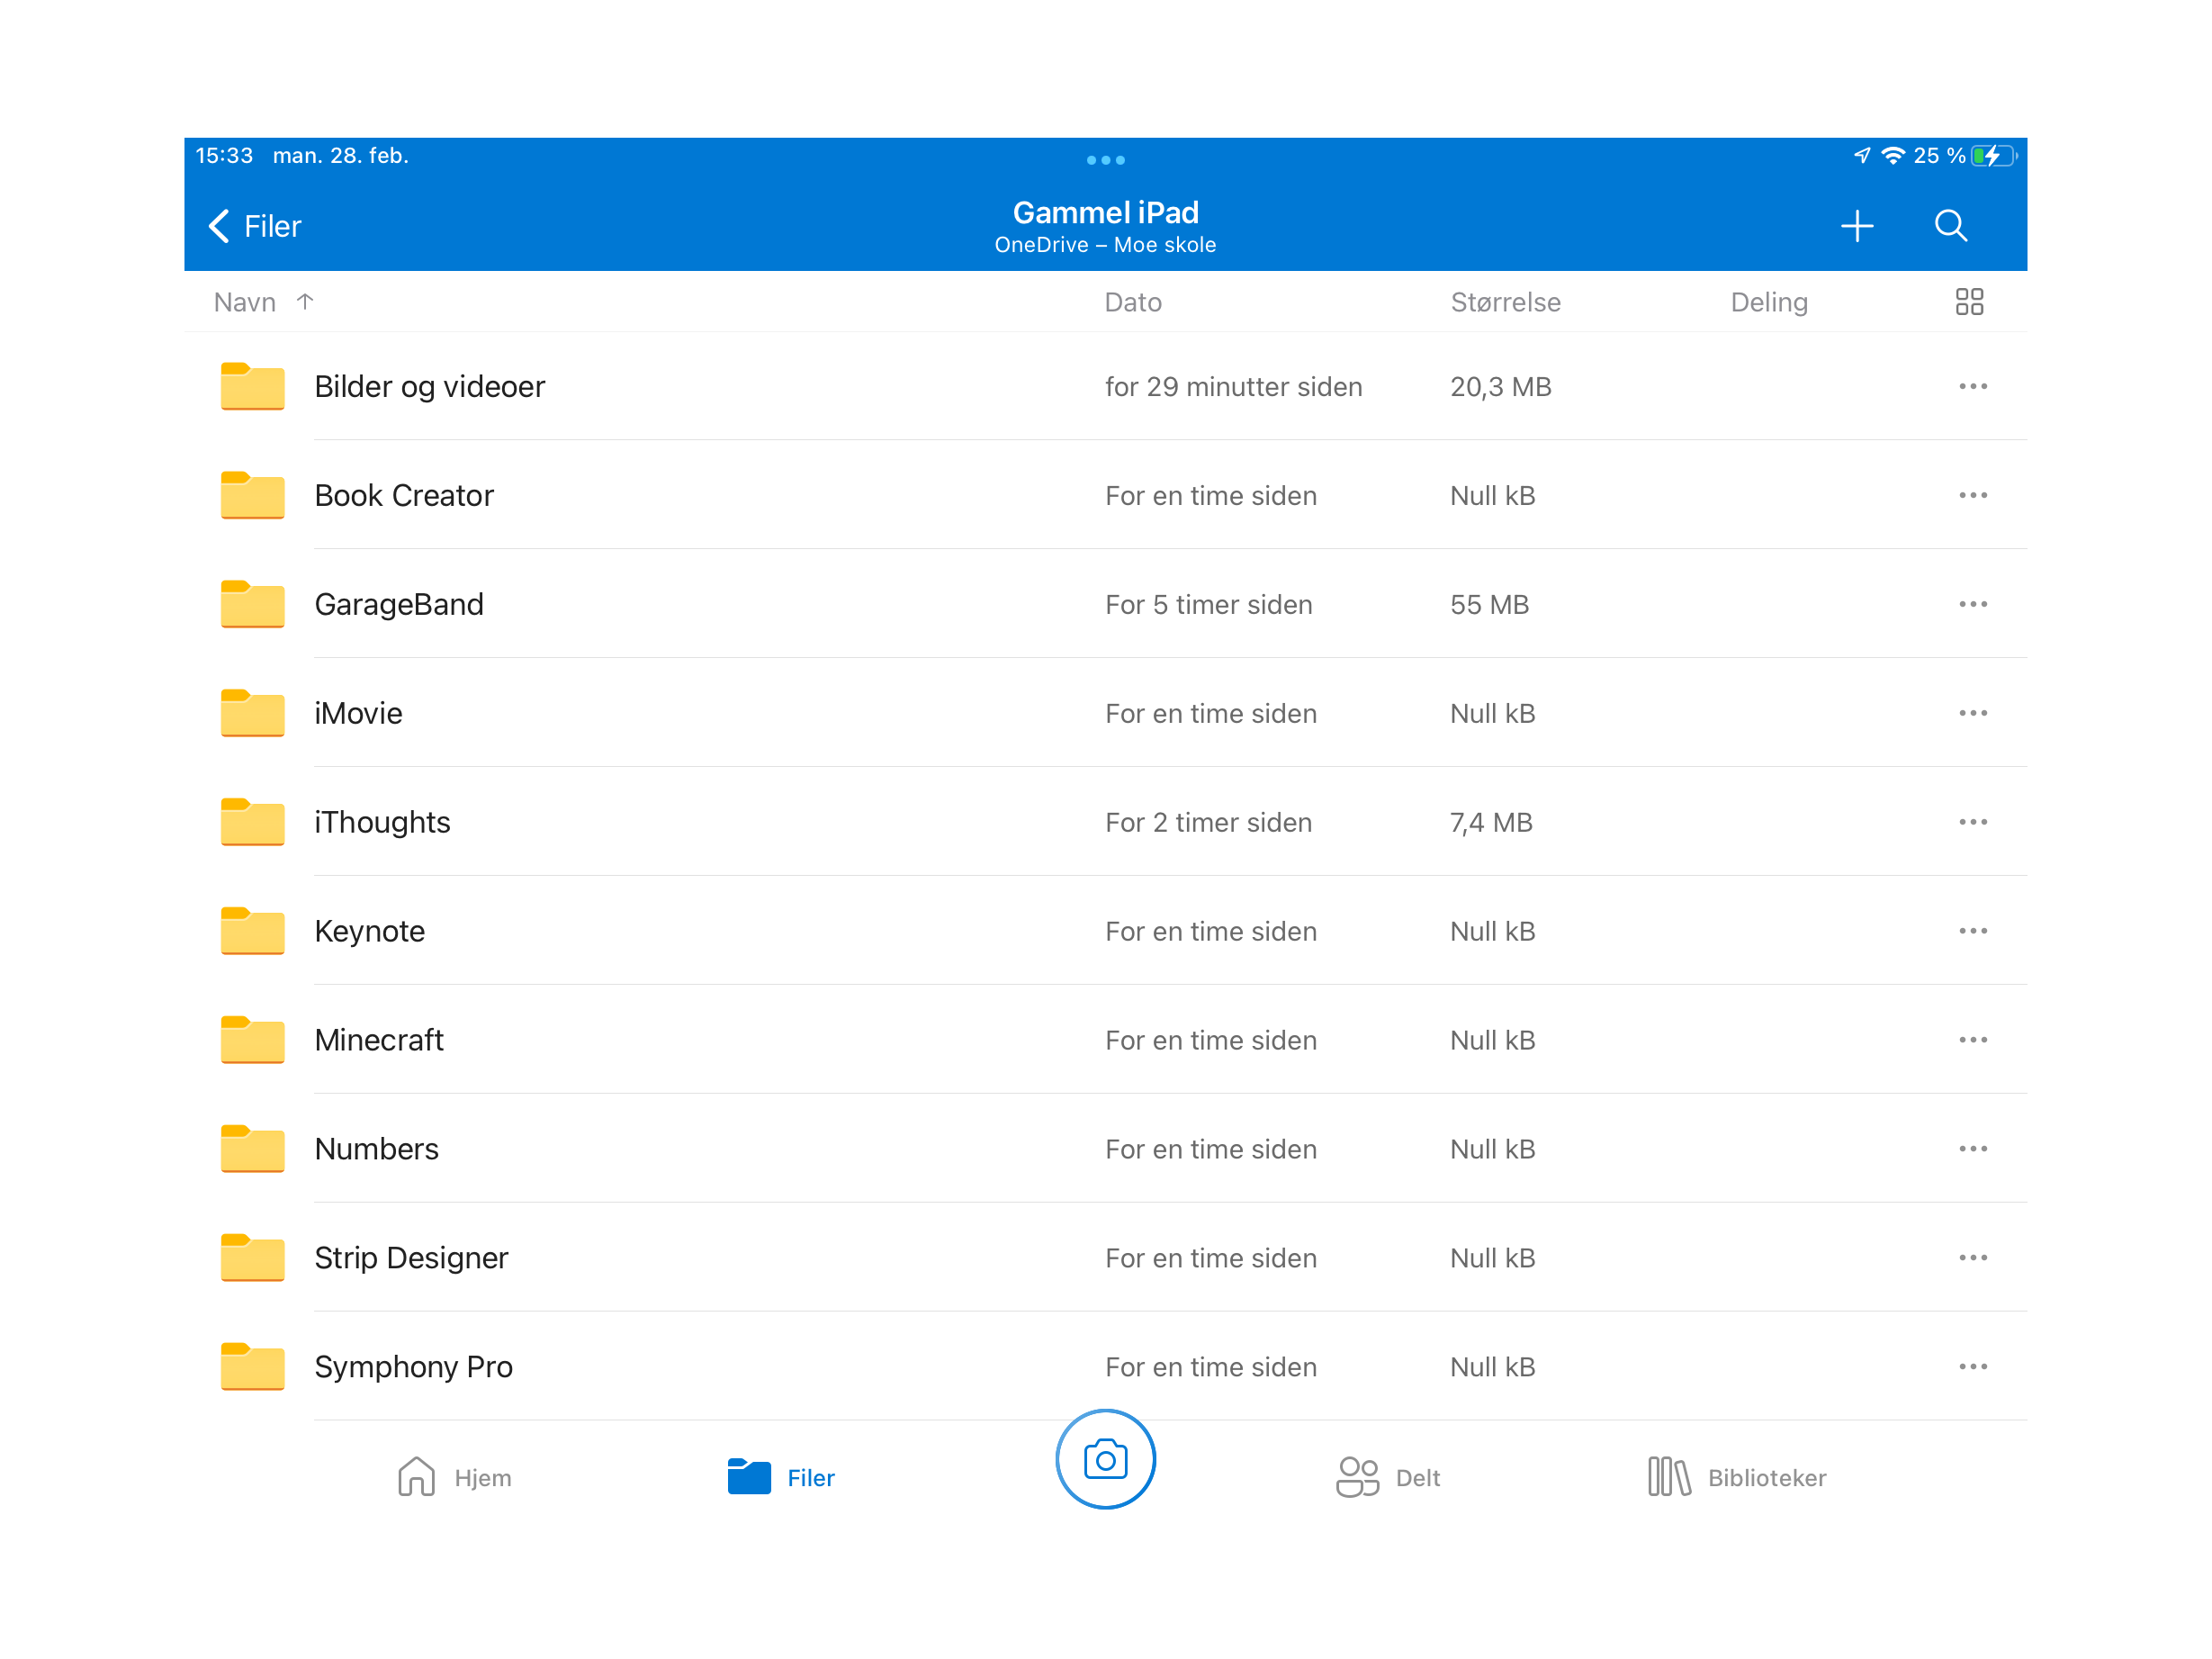Image resolution: width=2212 pixels, height=1659 pixels.
Task: Click the Symphony Pro folder icon
Action: tap(252, 1367)
